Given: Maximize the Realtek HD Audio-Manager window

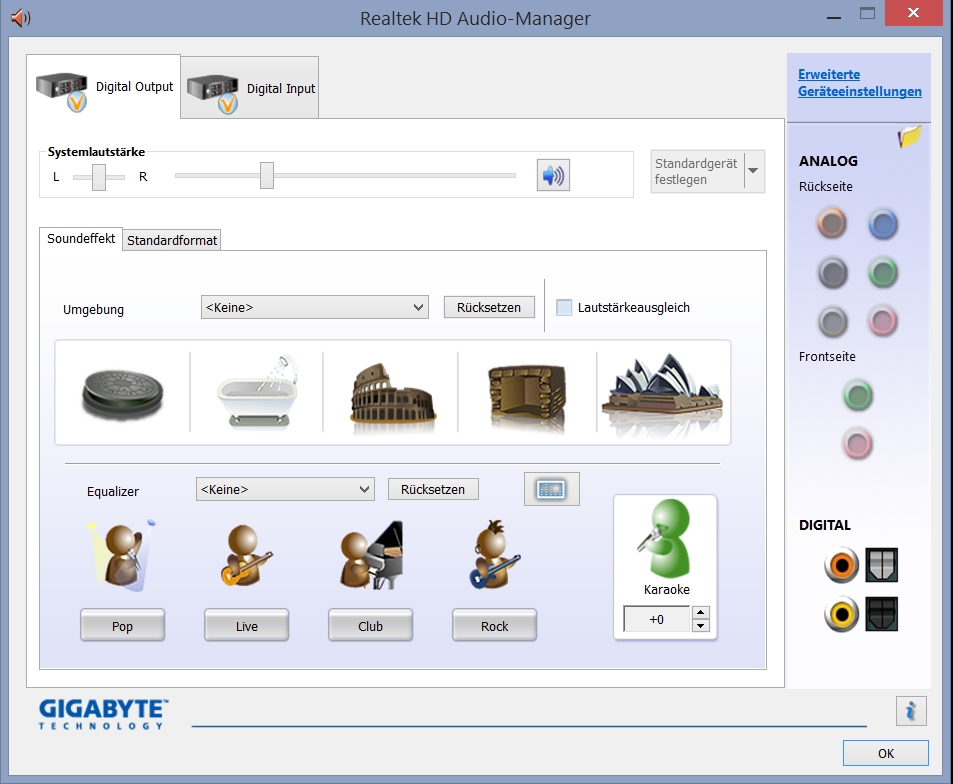Looking at the screenshot, I should (867, 13).
